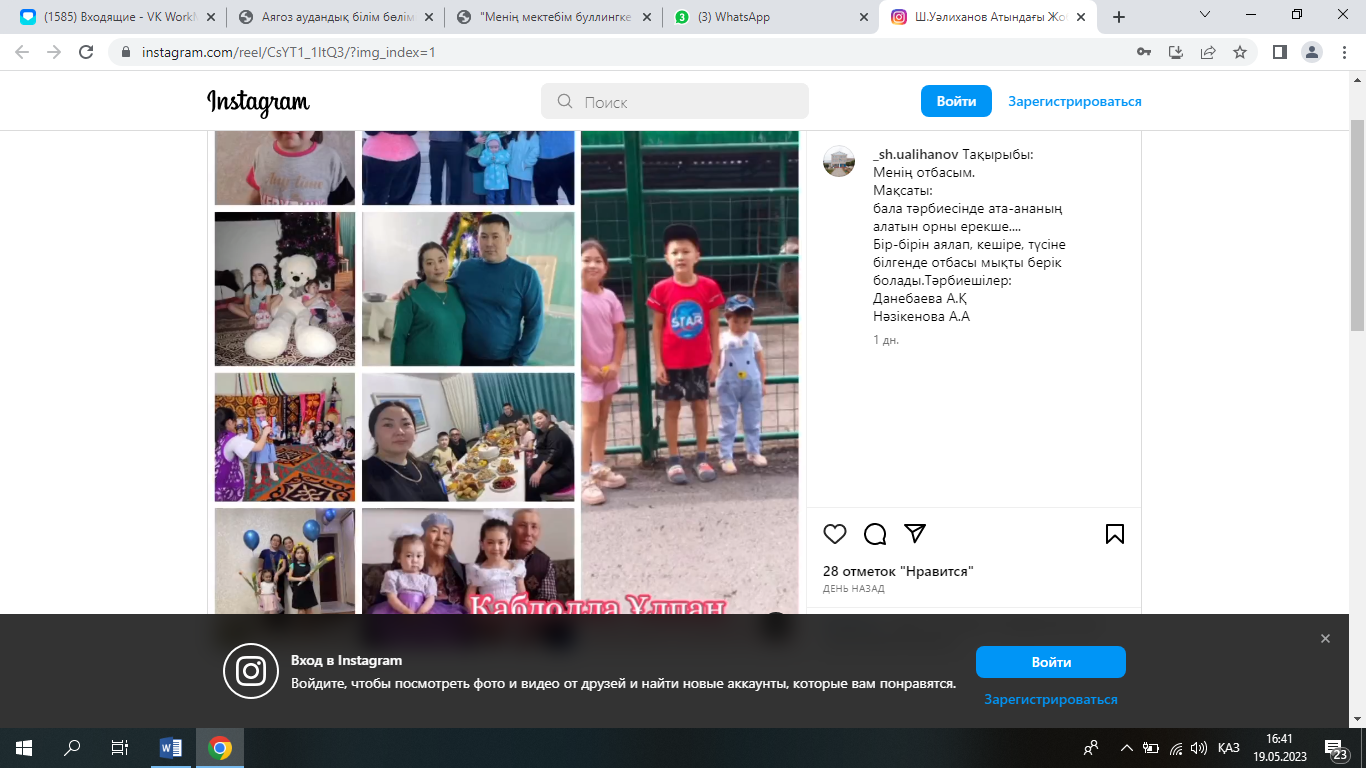Save post with bookmark icon
The width and height of the screenshot is (1366, 768).
(x=1115, y=534)
